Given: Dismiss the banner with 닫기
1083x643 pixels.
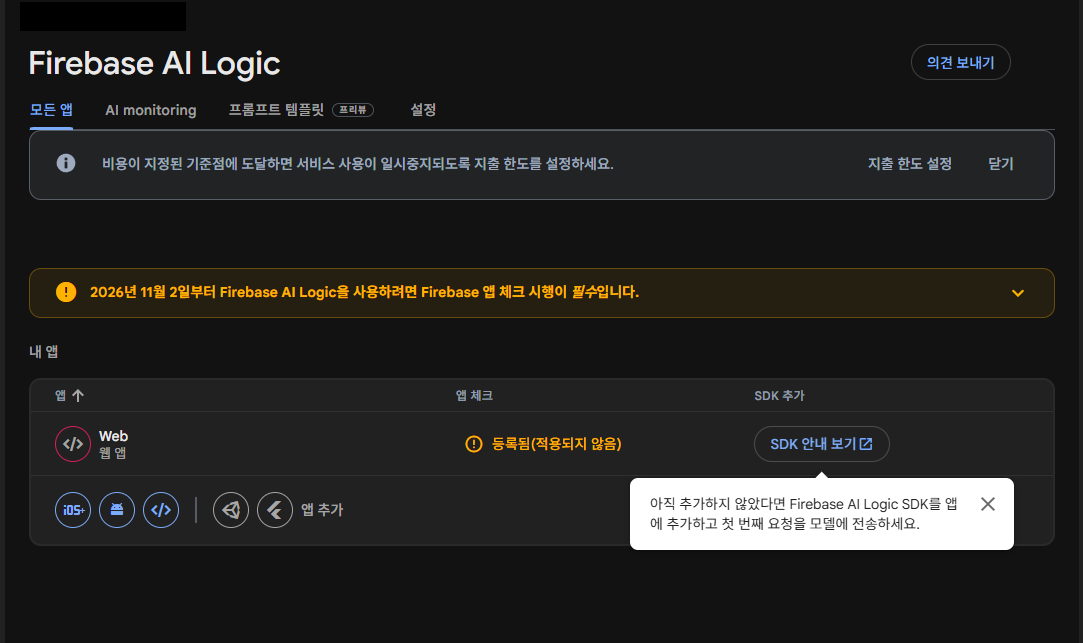Looking at the screenshot, I should pos(1001,164).
